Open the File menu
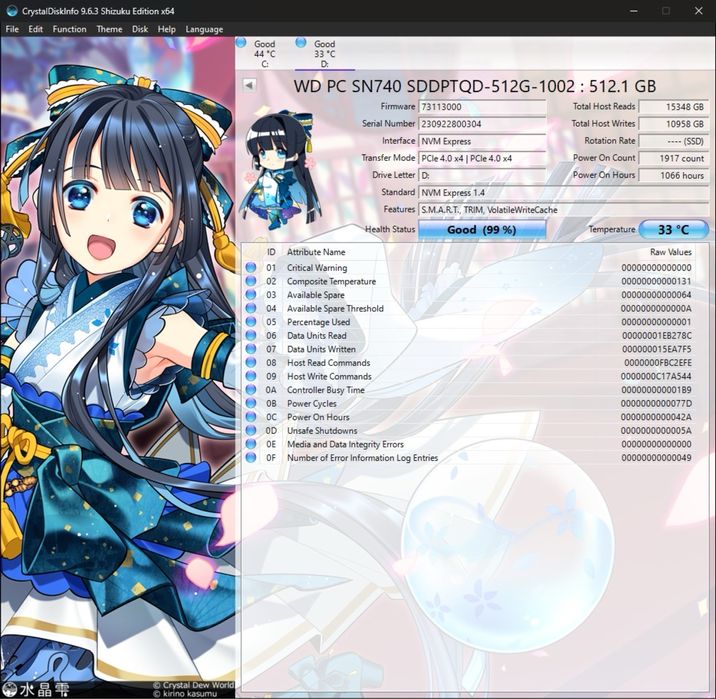The height and width of the screenshot is (699, 716). pyautogui.click(x=12, y=29)
